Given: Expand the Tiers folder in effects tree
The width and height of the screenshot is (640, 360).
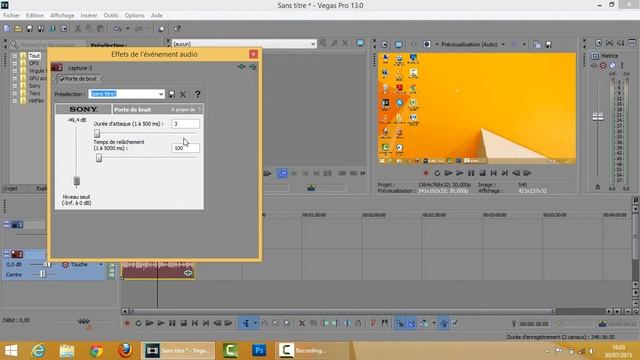Looking at the screenshot, I should click(15, 93).
